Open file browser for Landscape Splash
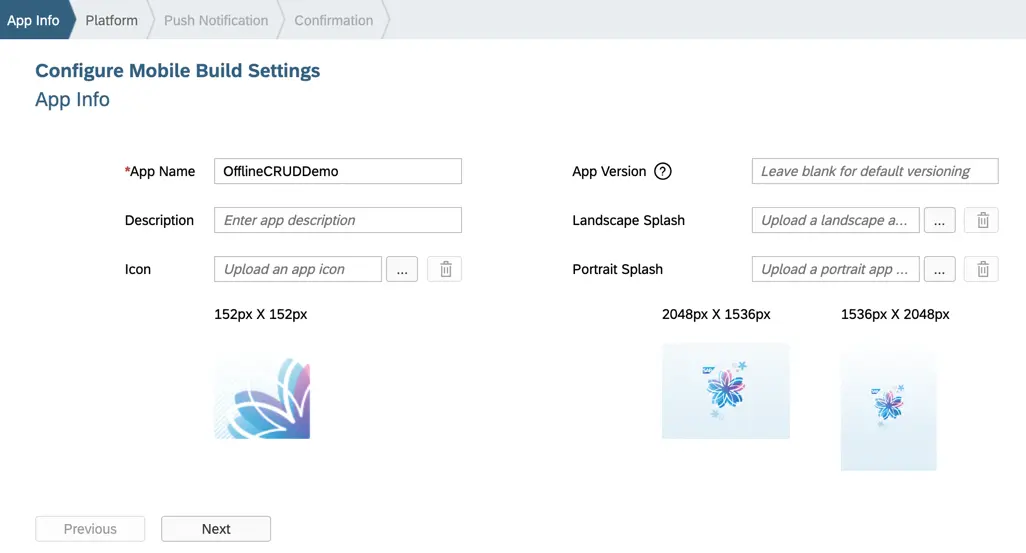1026x553 pixels. (x=939, y=220)
